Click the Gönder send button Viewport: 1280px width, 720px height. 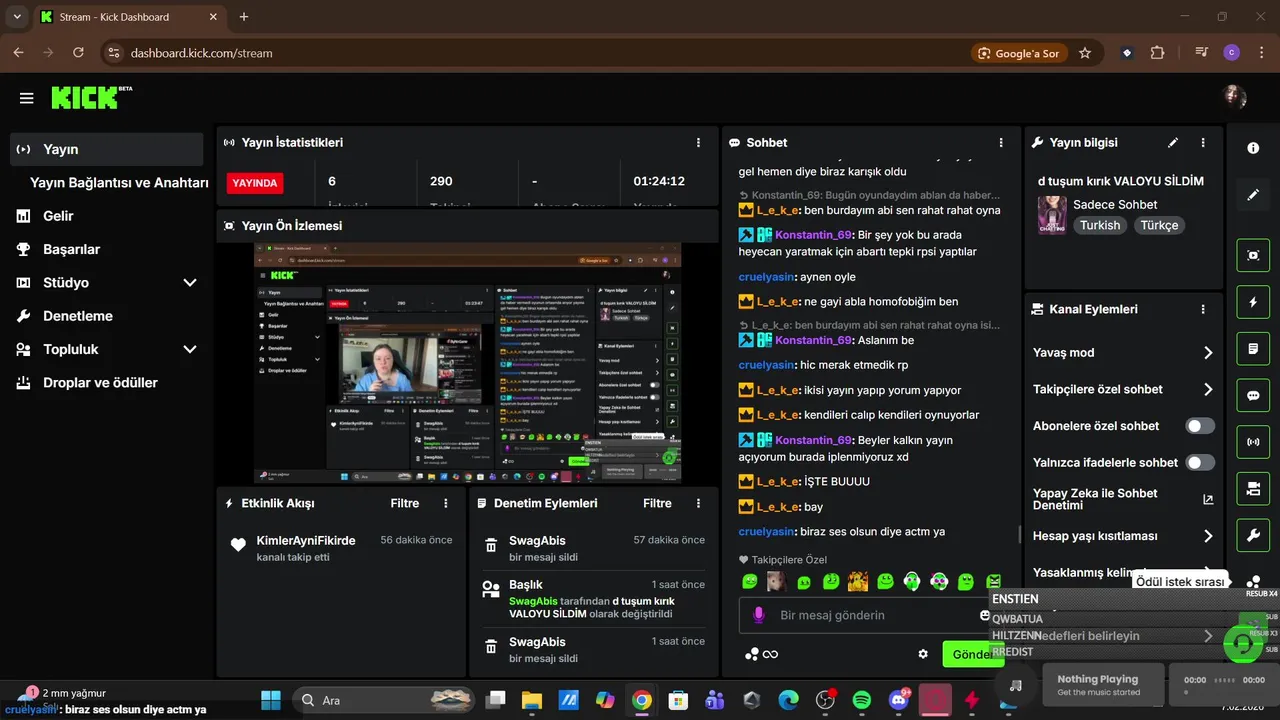tap(973, 654)
